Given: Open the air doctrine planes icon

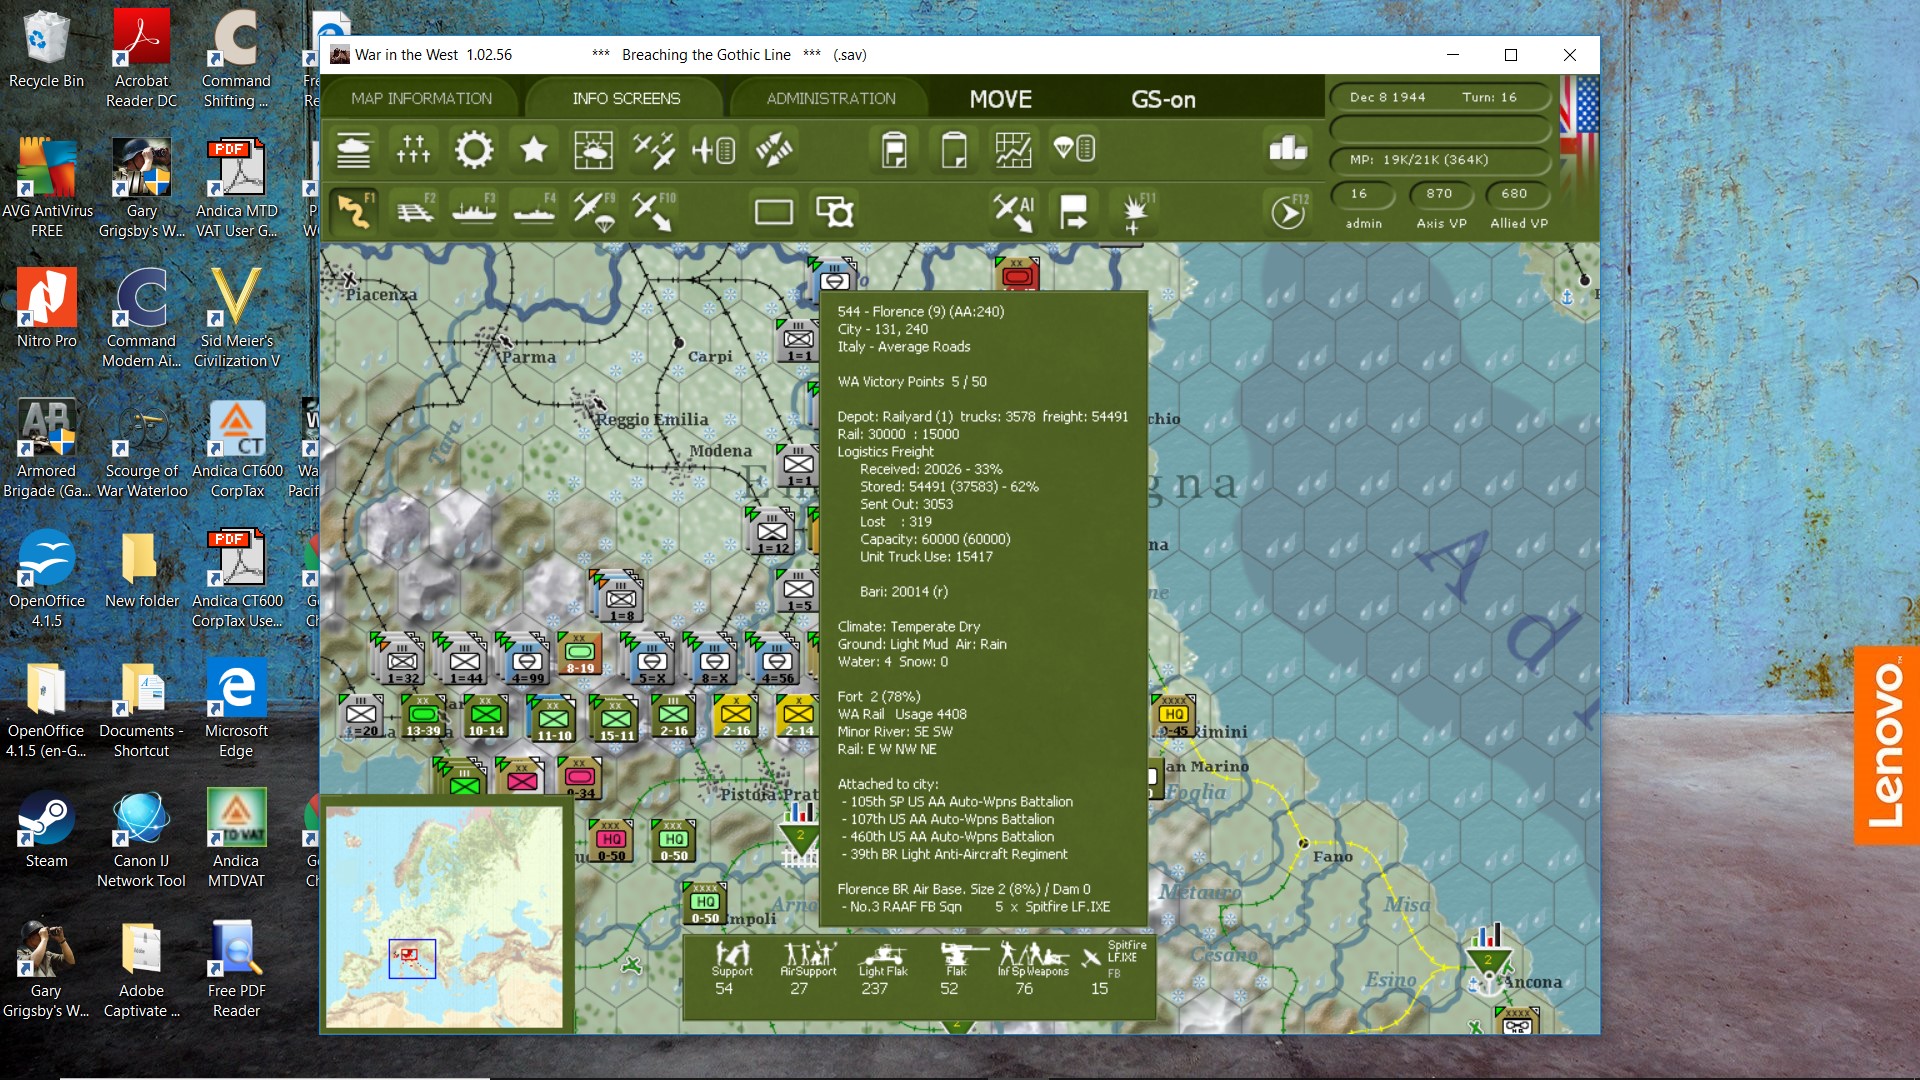Looking at the screenshot, I should pos(654,150).
